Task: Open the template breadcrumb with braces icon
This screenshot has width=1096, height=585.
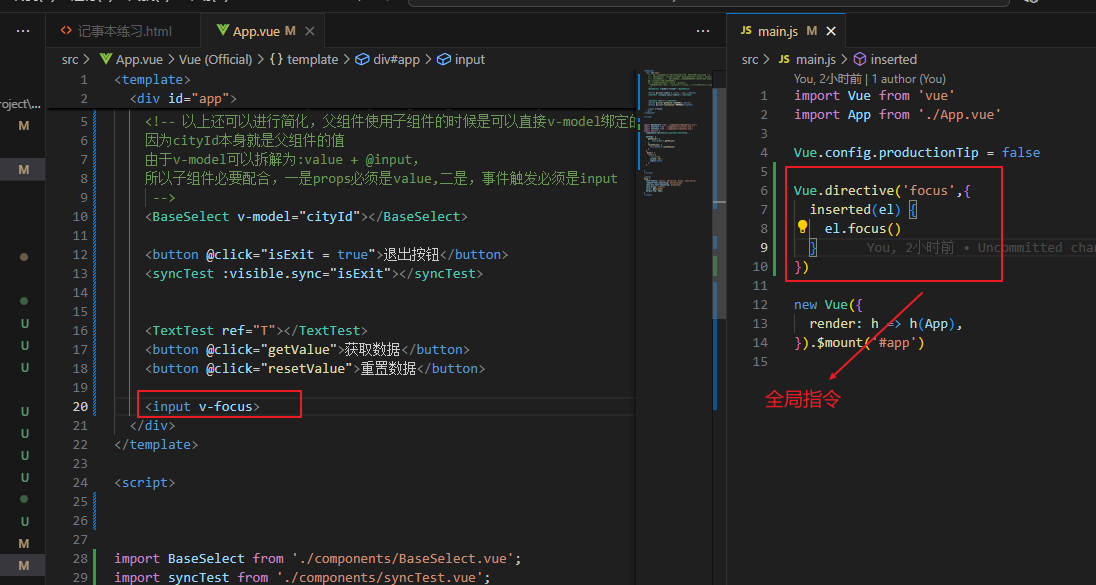Action: 303,59
